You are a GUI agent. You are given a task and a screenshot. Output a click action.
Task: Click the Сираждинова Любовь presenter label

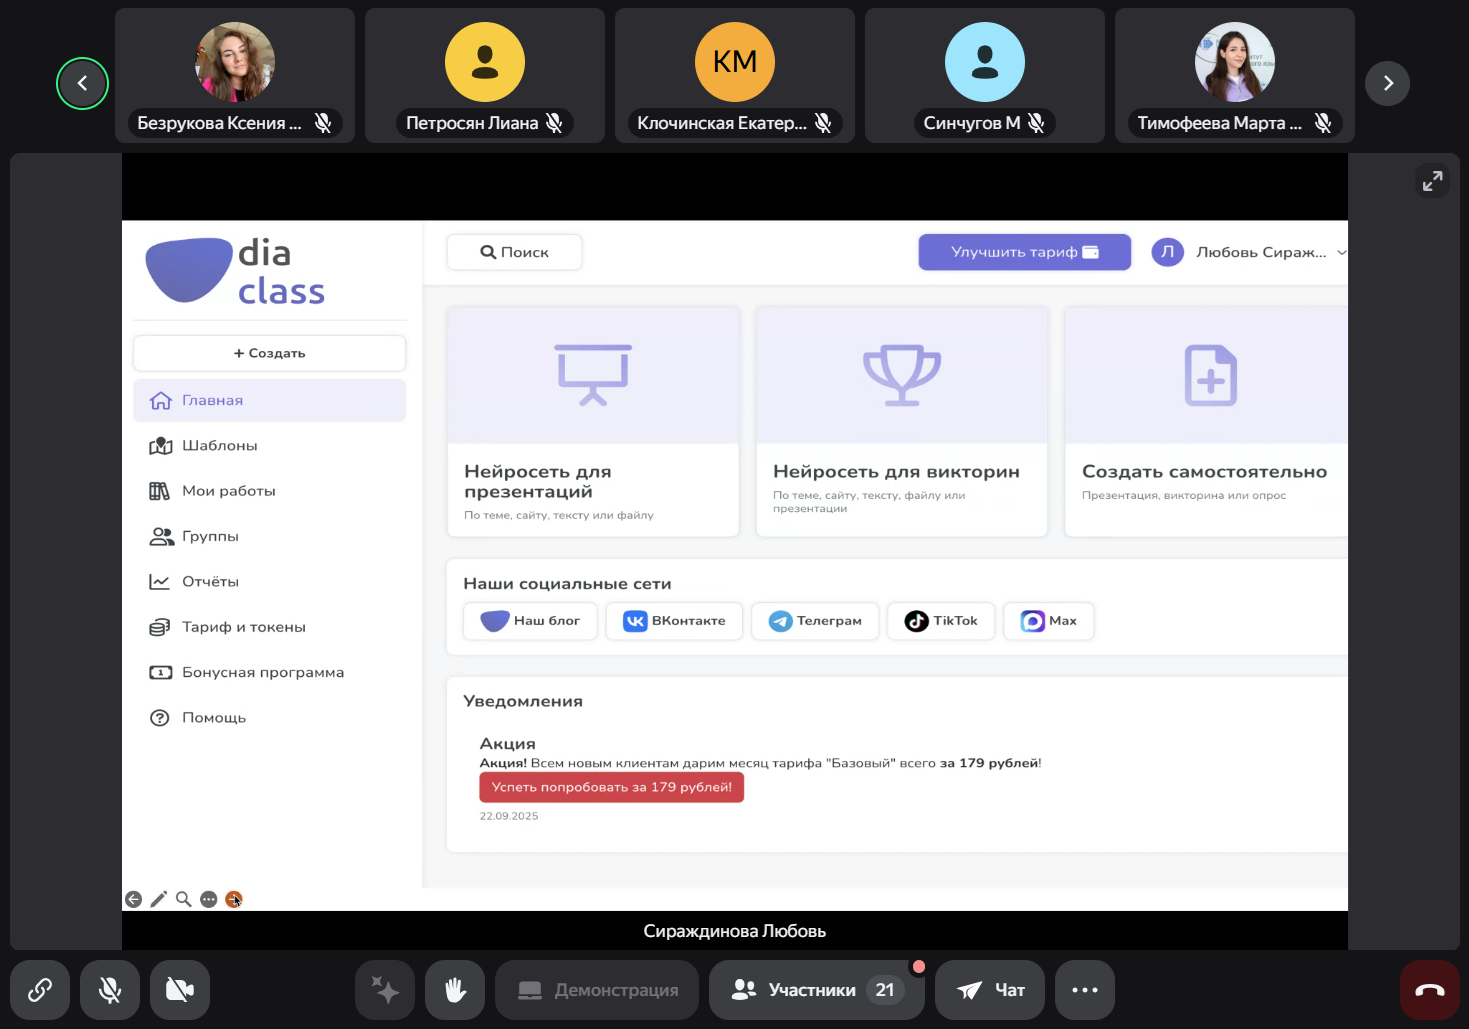tap(735, 931)
